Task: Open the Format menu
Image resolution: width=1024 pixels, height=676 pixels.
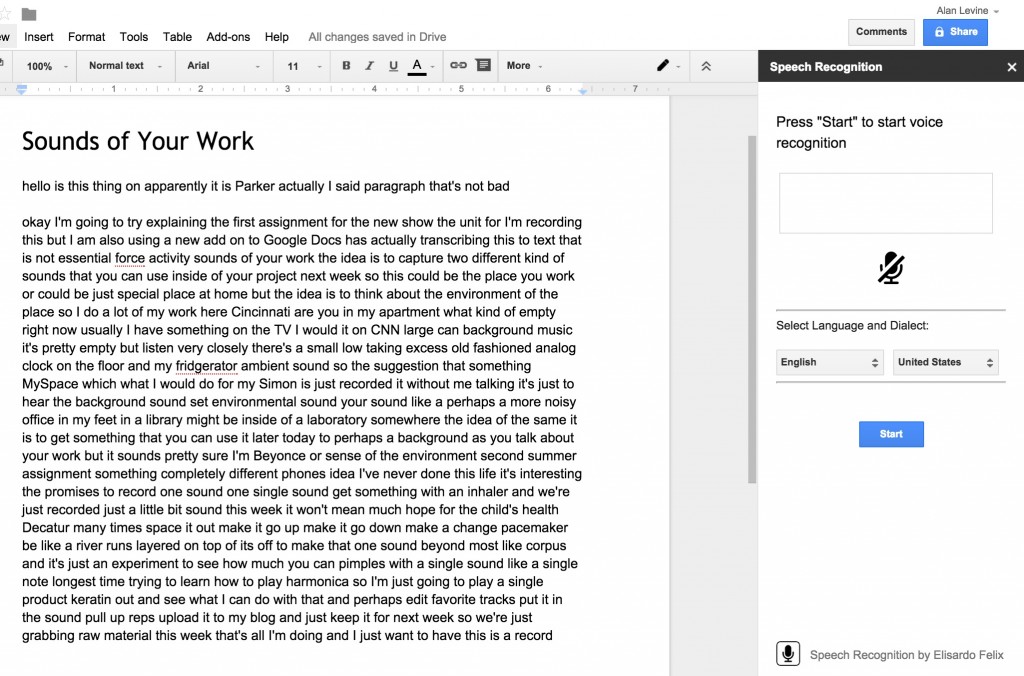Action: point(86,37)
